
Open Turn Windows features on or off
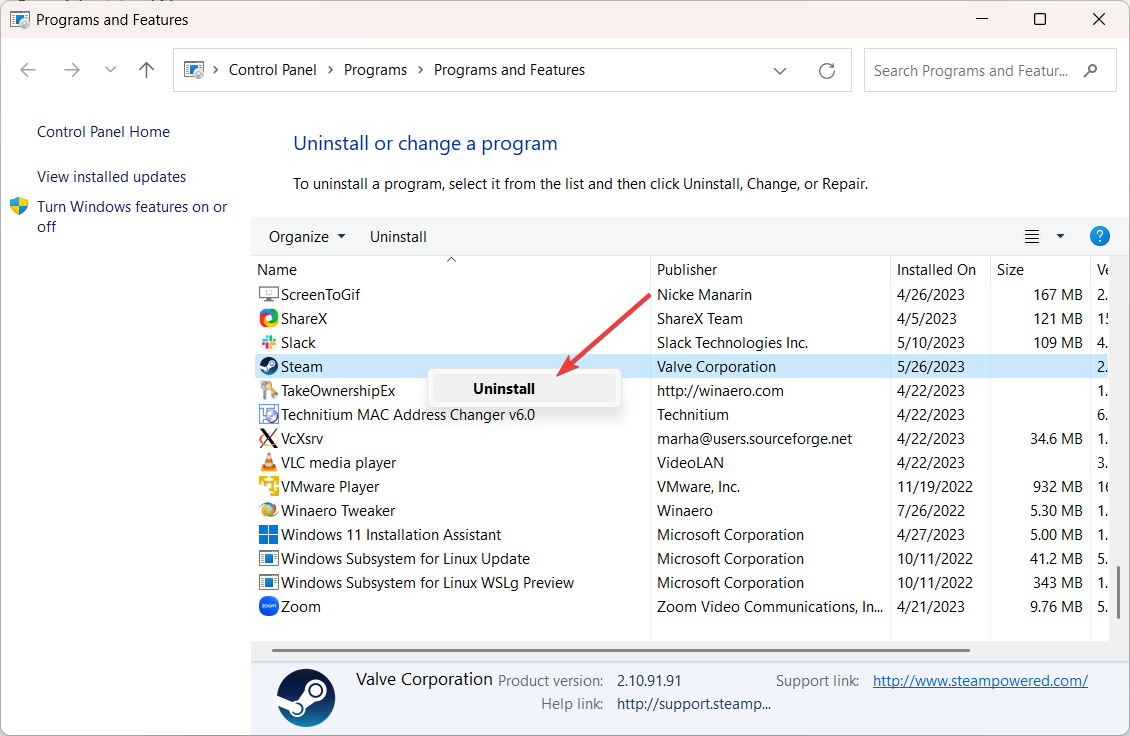click(x=132, y=216)
